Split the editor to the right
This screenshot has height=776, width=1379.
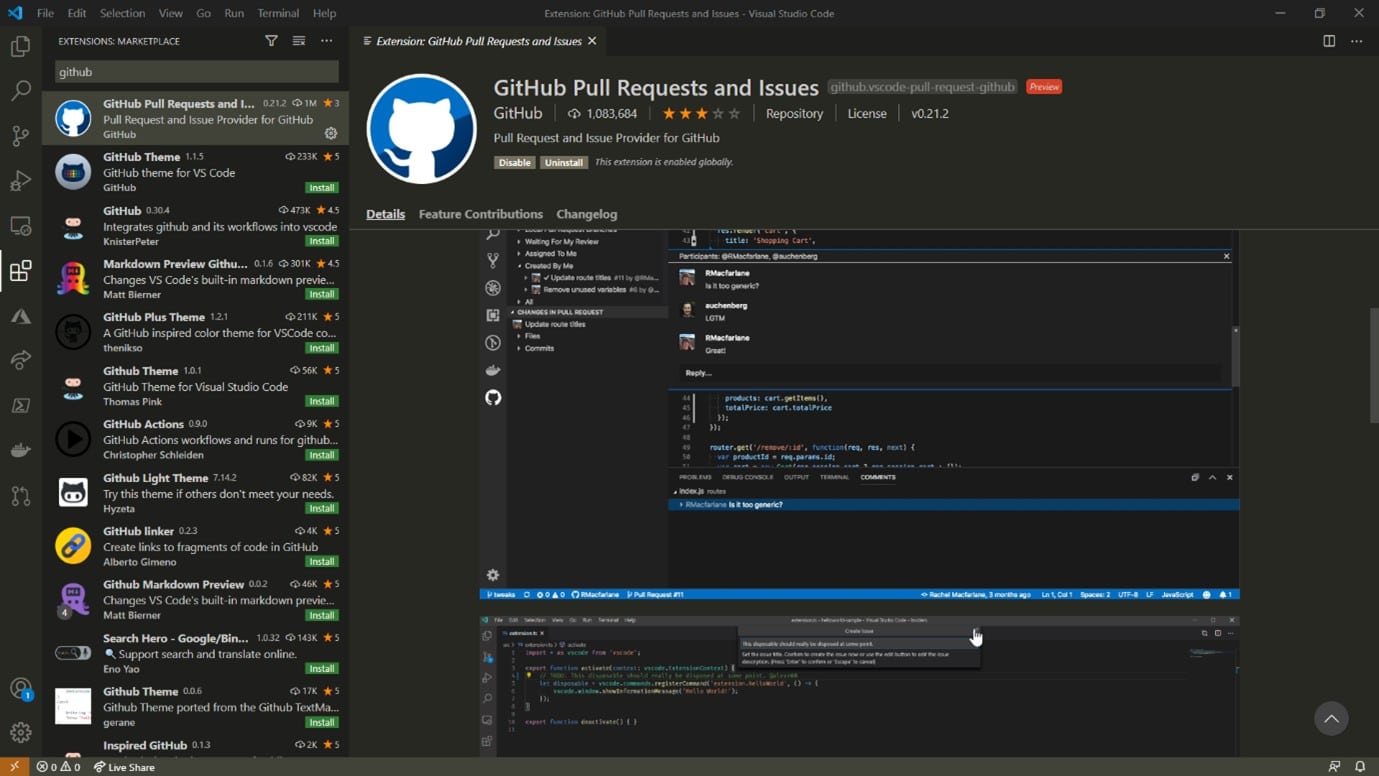pos(1329,41)
